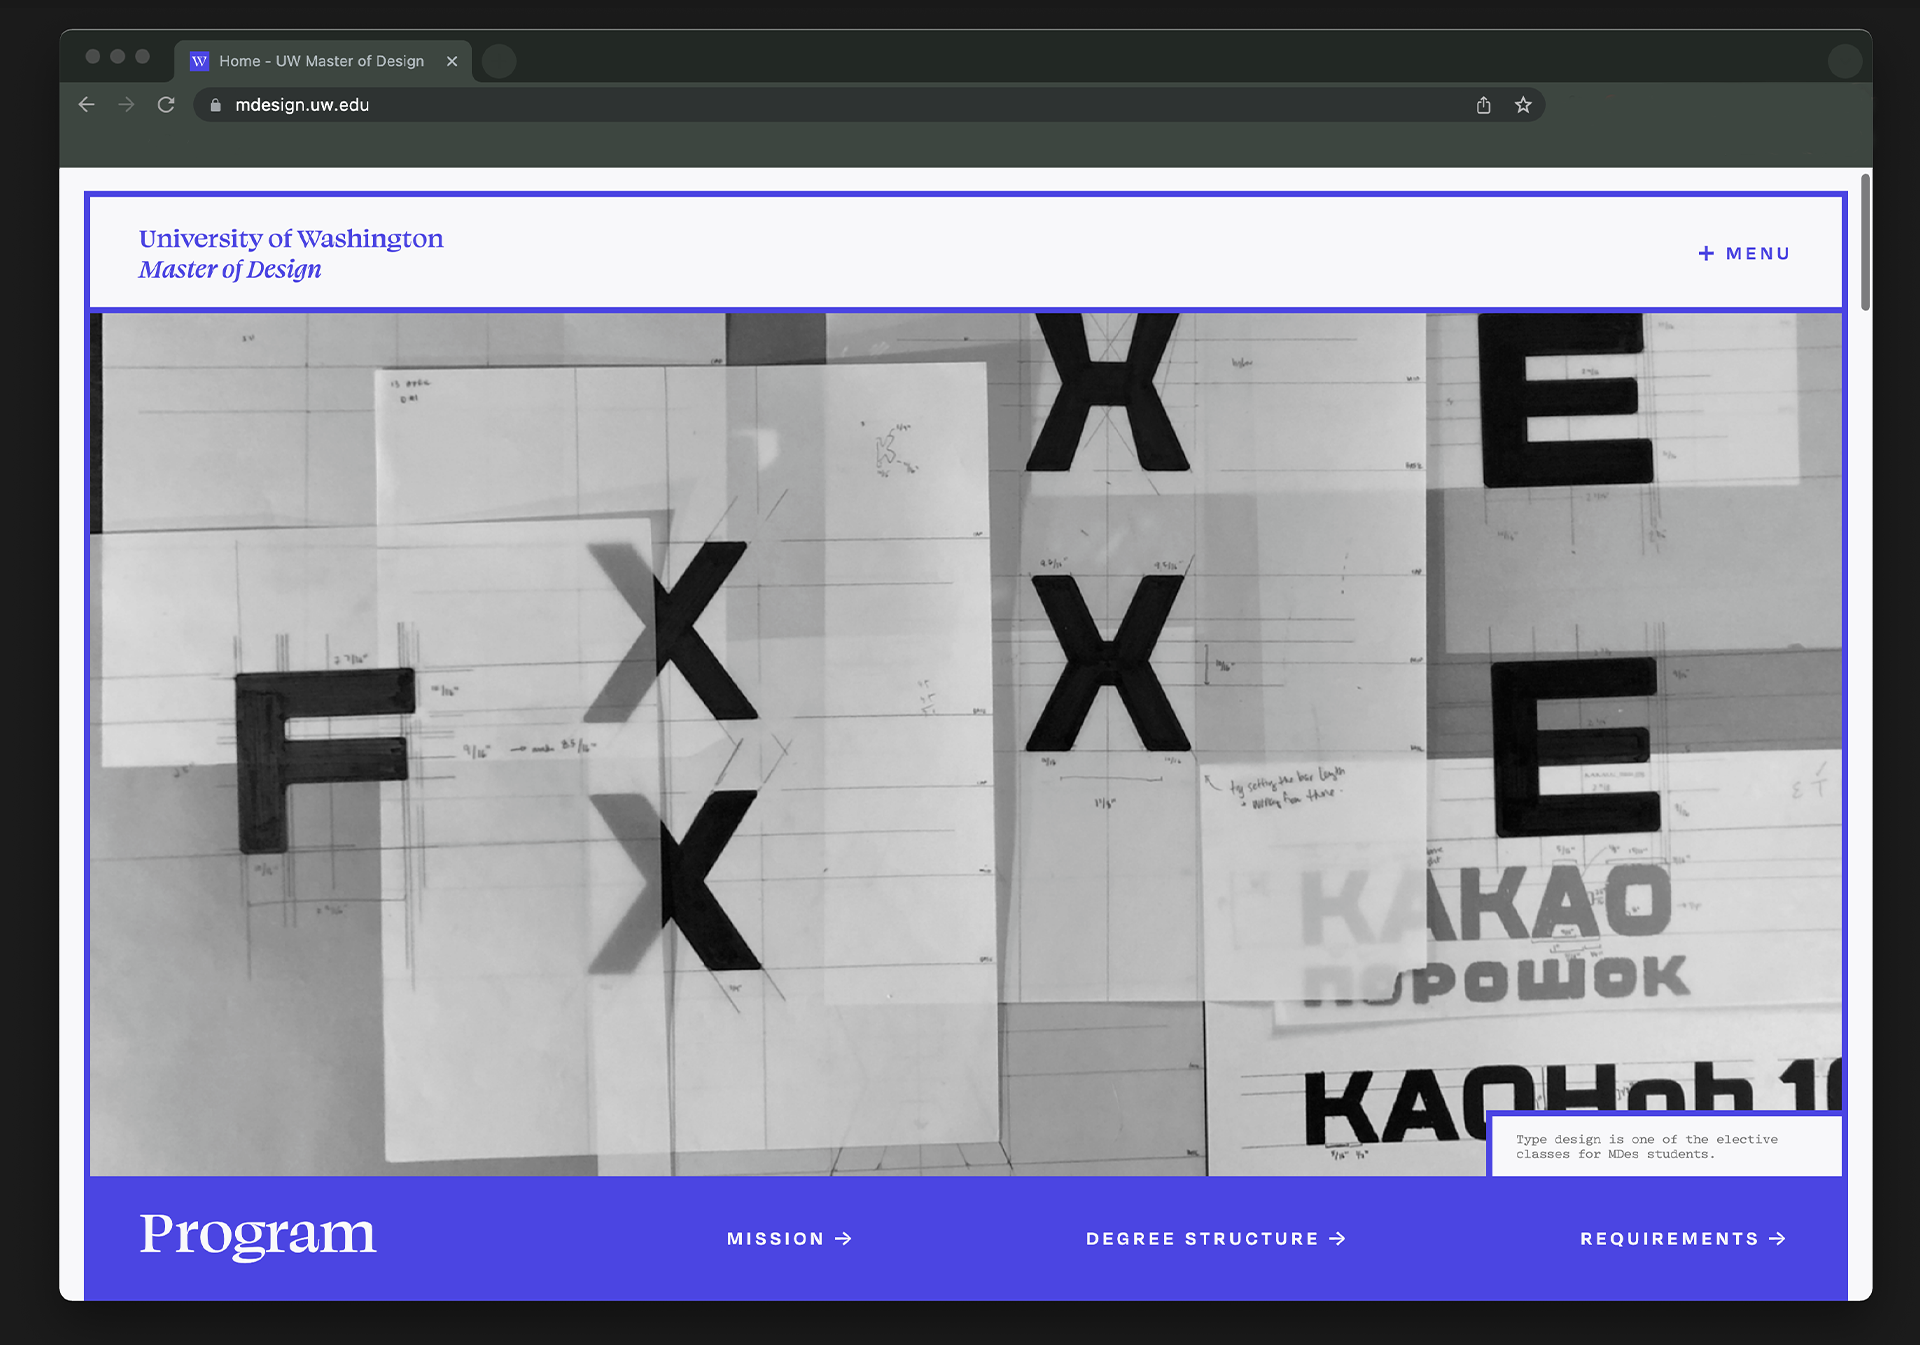Screen dimensions: 1920x1345
Task: Reload the current page
Action: [x=166, y=105]
